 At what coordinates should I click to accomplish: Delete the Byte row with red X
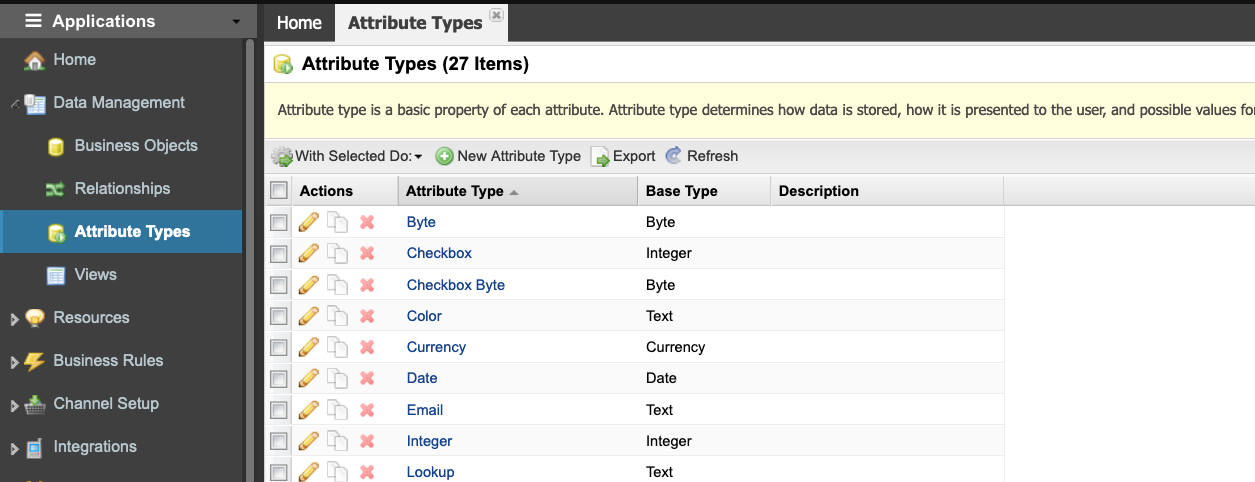click(x=367, y=222)
